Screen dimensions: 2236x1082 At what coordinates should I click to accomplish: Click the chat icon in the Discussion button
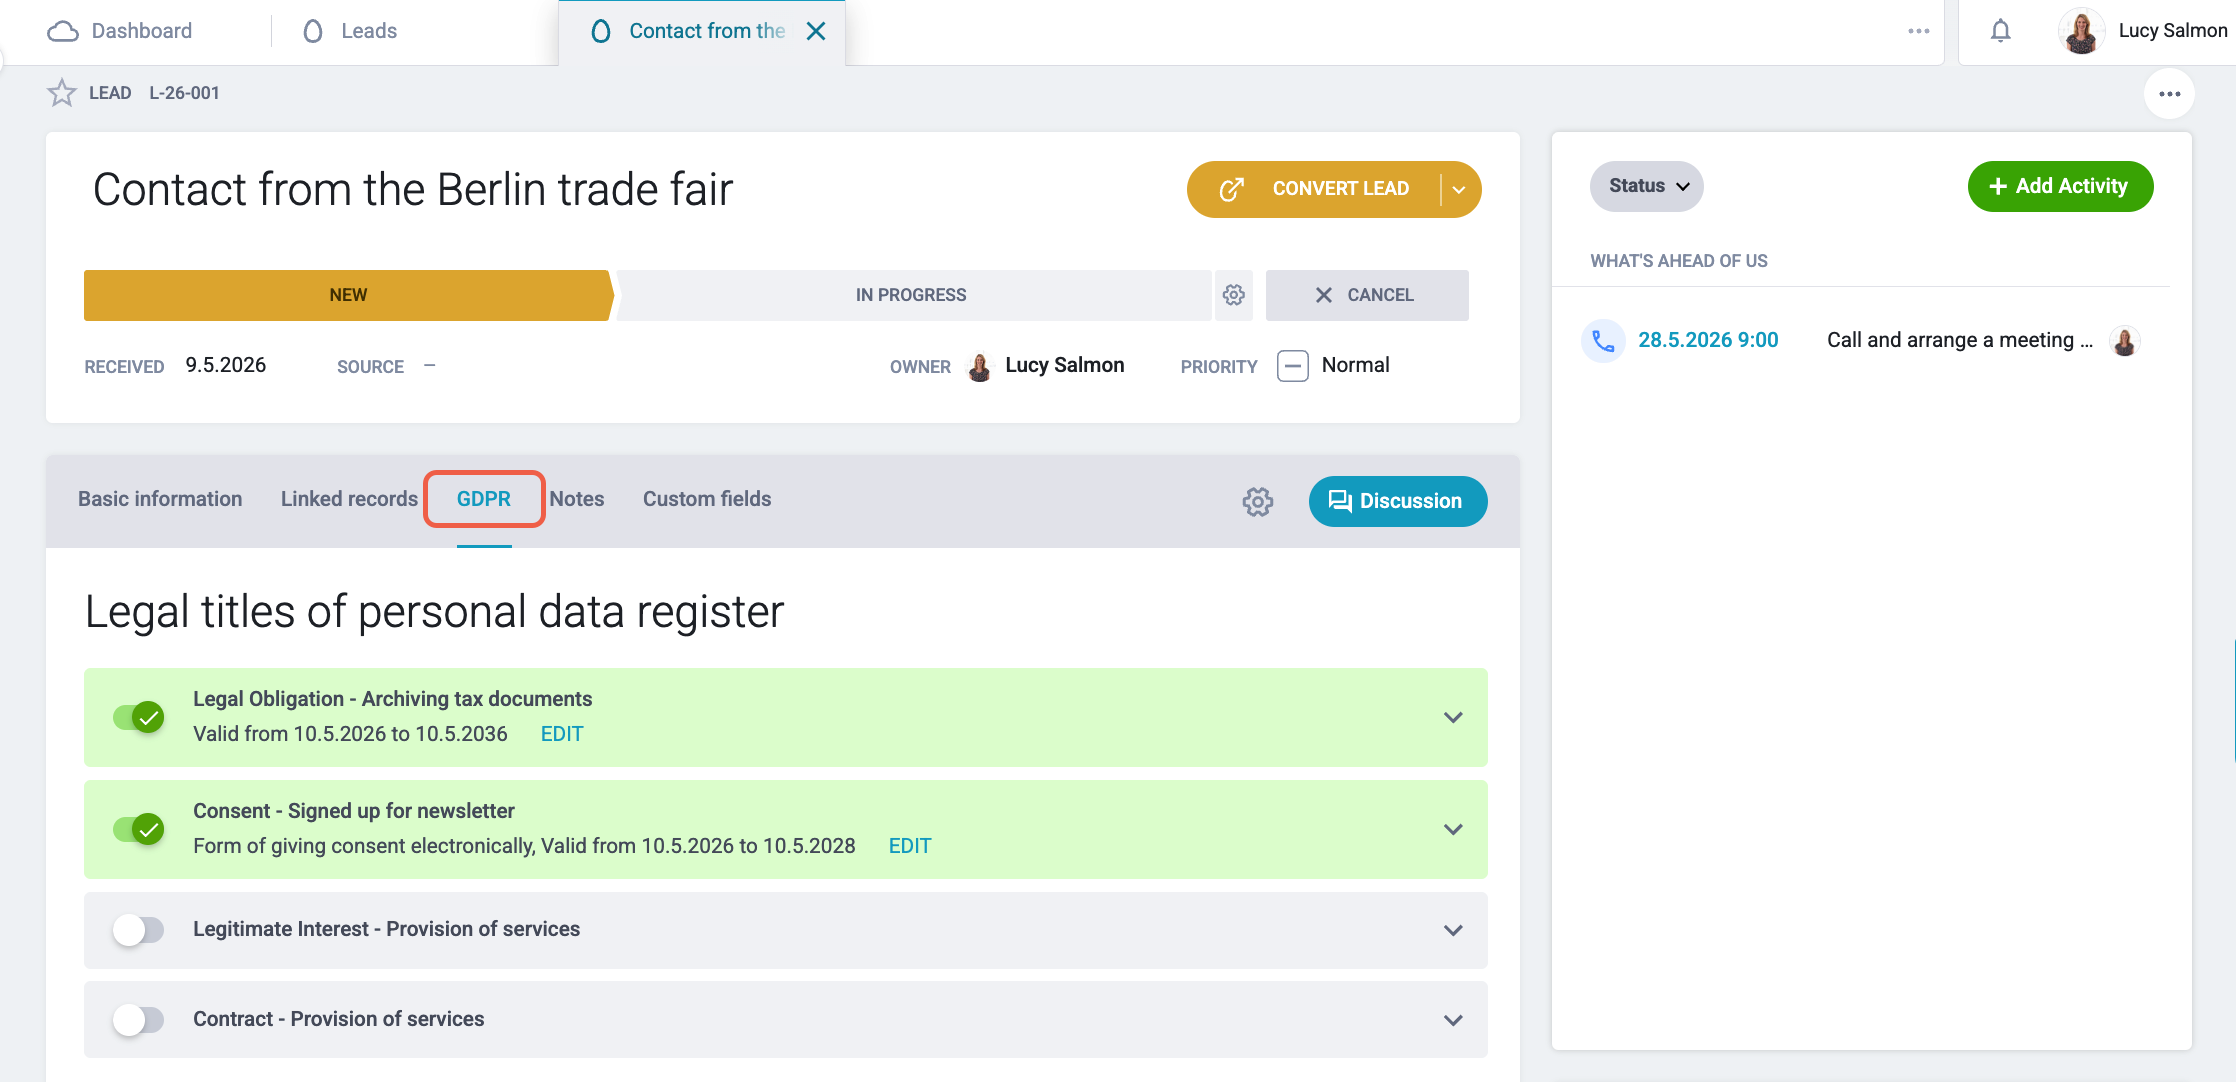[x=1340, y=501]
